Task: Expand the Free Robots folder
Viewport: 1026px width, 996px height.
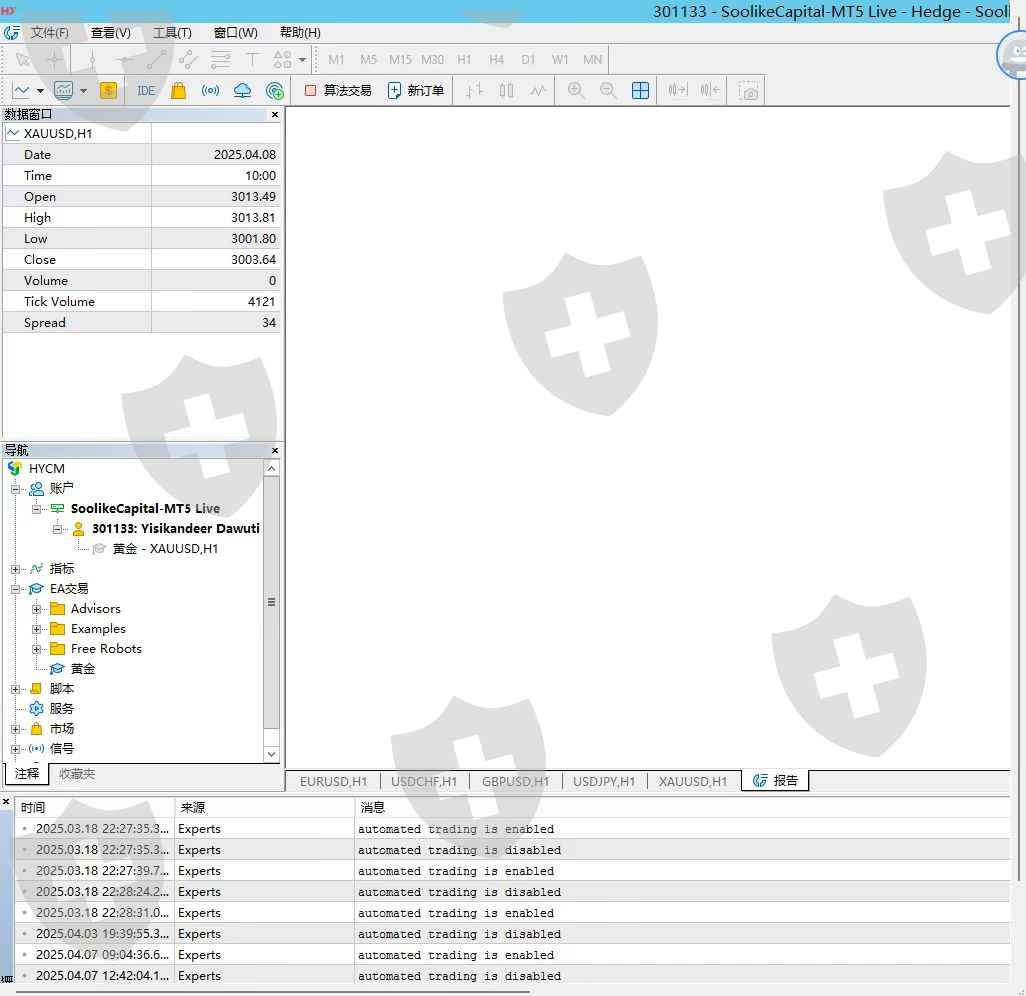Action: tap(37, 649)
